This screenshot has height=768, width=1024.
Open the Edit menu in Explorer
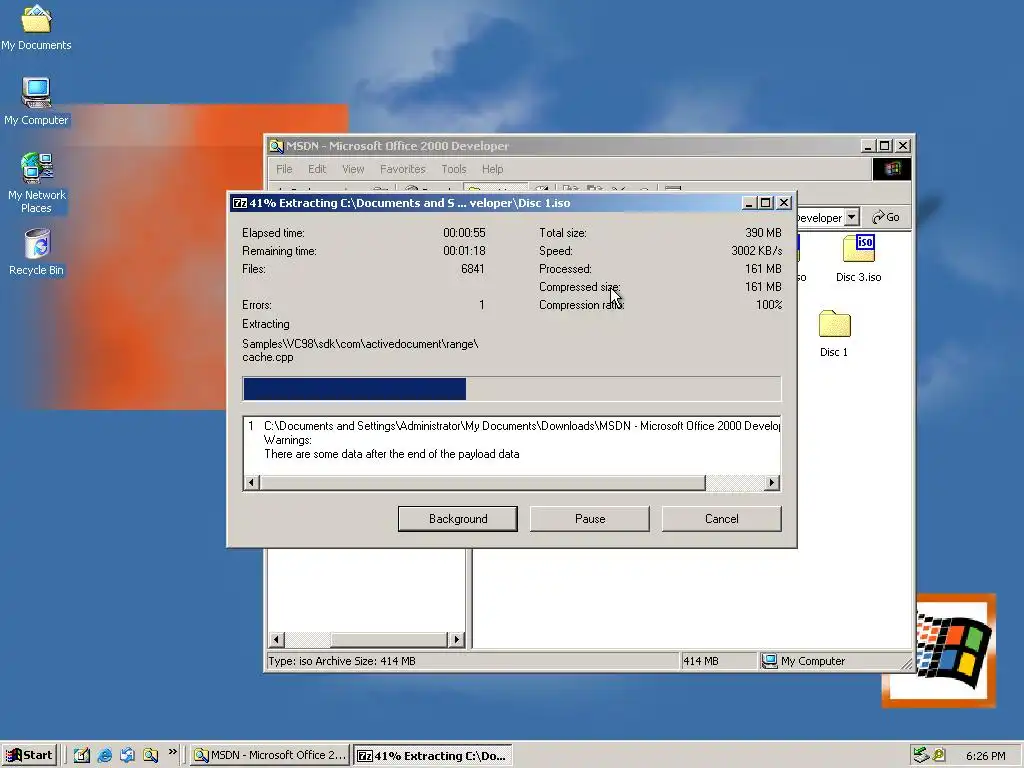[x=317, y=169]
